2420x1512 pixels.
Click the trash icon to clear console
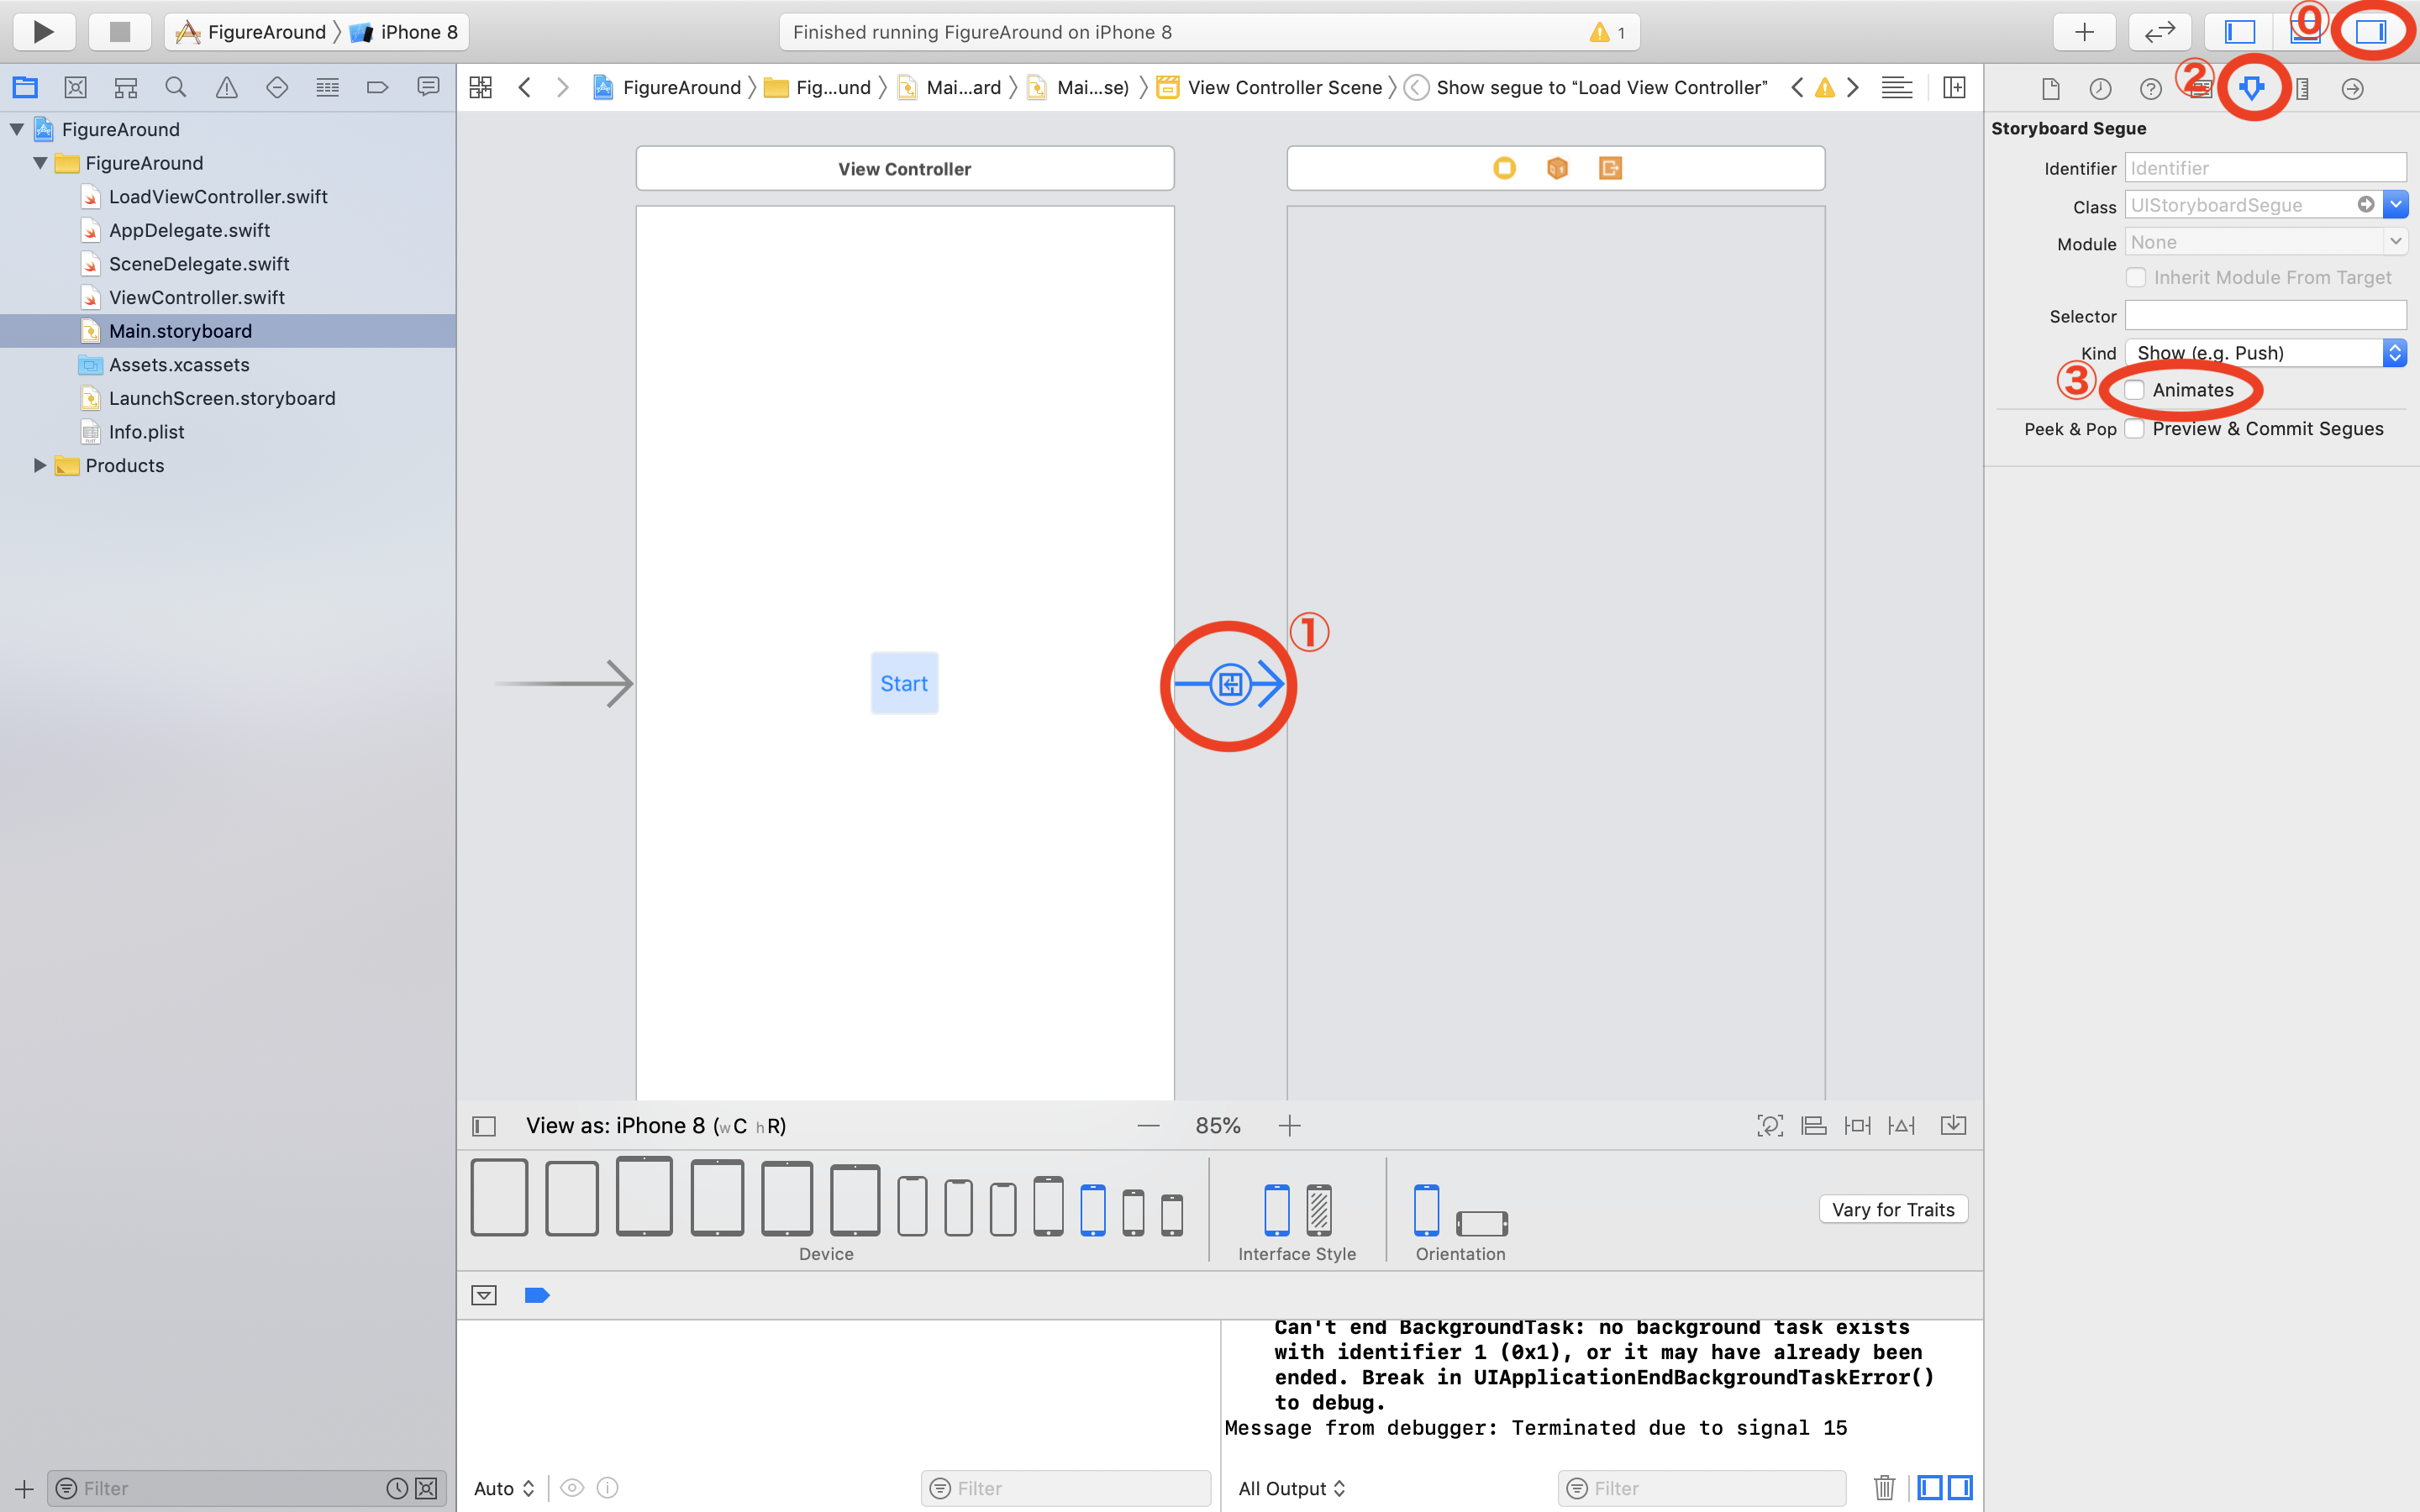[x=1884, y=1487]
